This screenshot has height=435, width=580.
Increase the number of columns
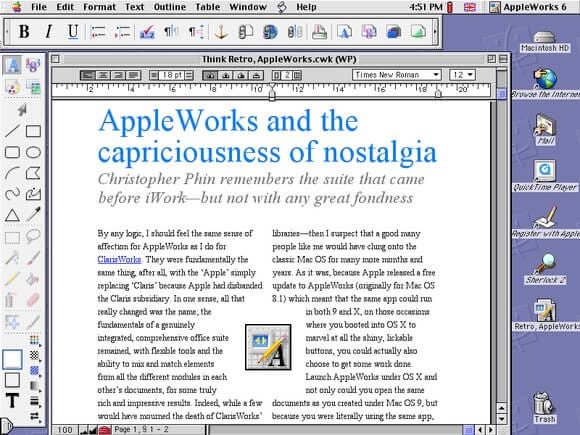(x=297, y=75)
